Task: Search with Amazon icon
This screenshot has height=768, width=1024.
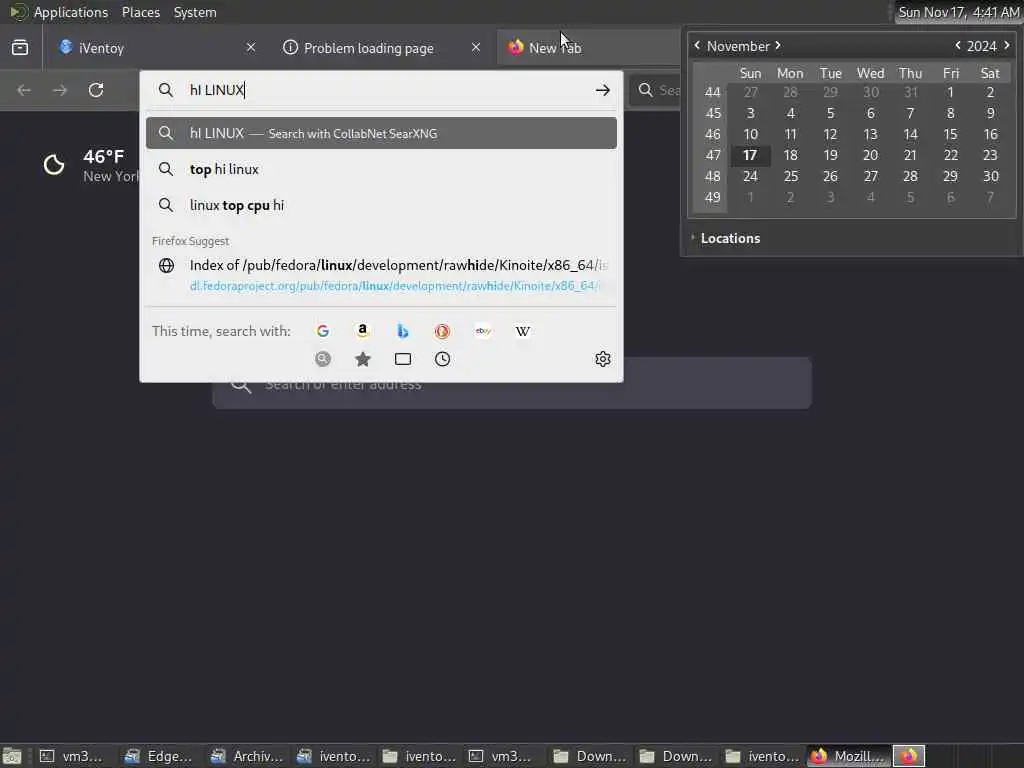Action: 362,331
